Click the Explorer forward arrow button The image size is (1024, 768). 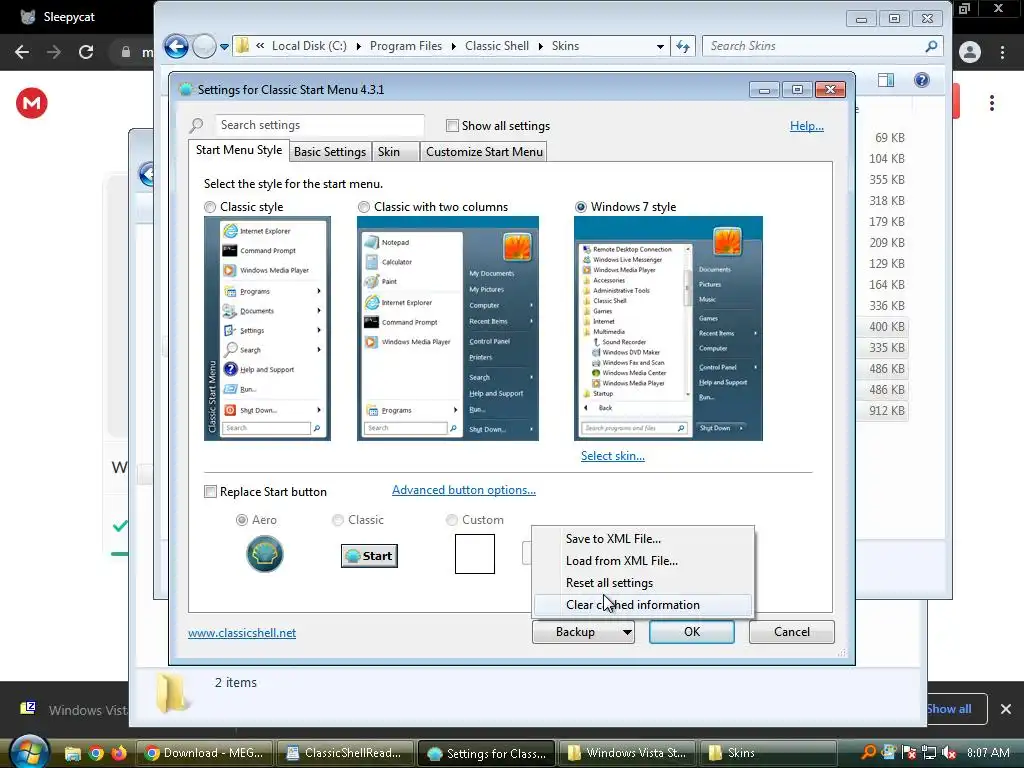[x=204, y=46]
